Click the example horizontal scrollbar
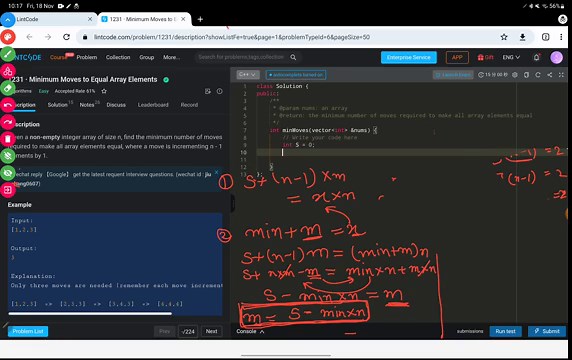Viewport: 572px width, 360px height. 90,313
